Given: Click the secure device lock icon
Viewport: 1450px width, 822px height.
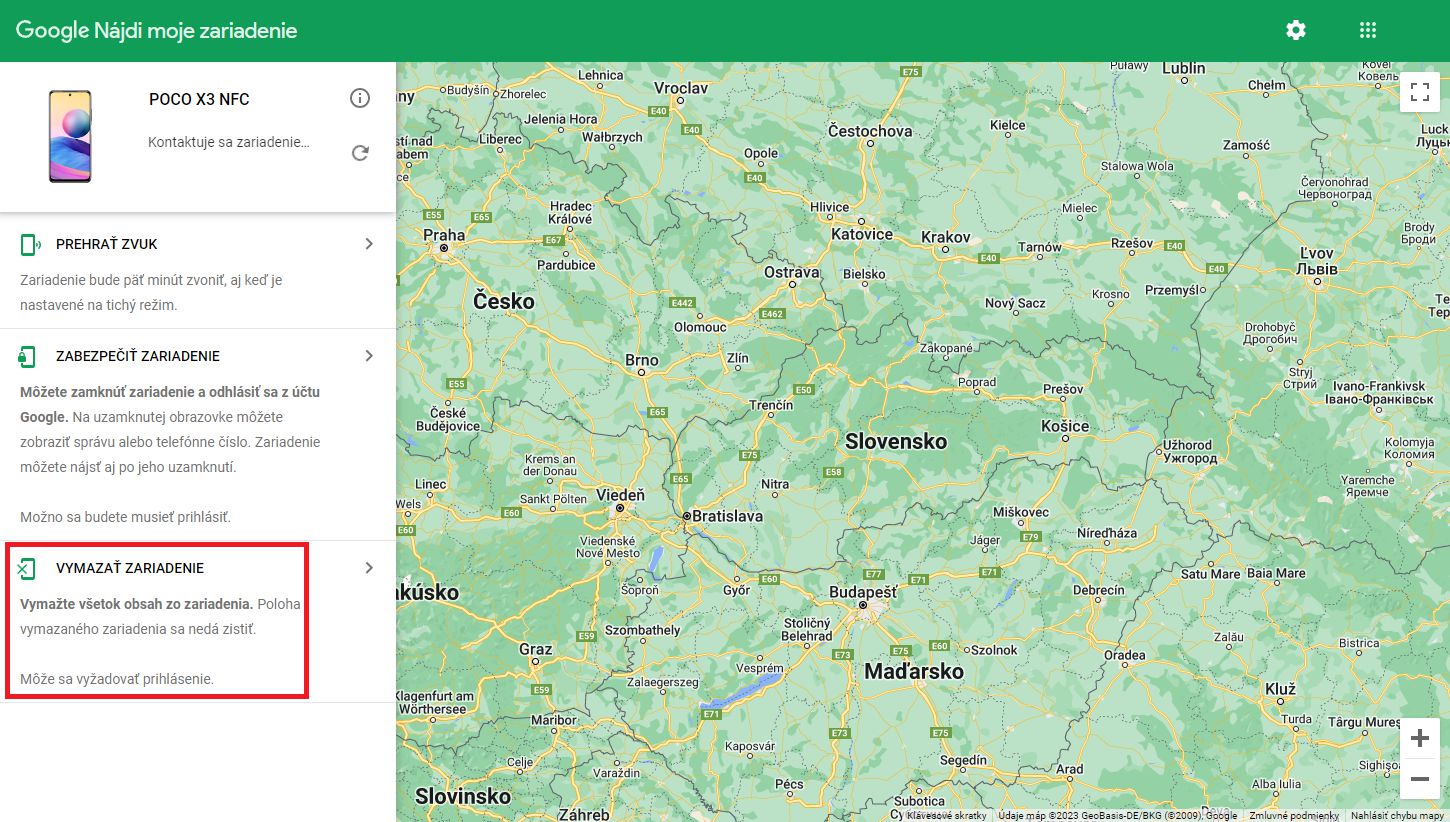Looking at the screenshot, I should pos(28,356).
